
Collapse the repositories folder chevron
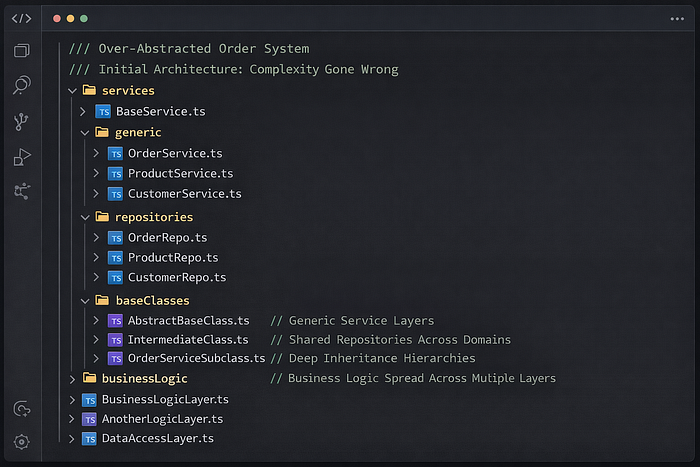[x=84, y=217]
